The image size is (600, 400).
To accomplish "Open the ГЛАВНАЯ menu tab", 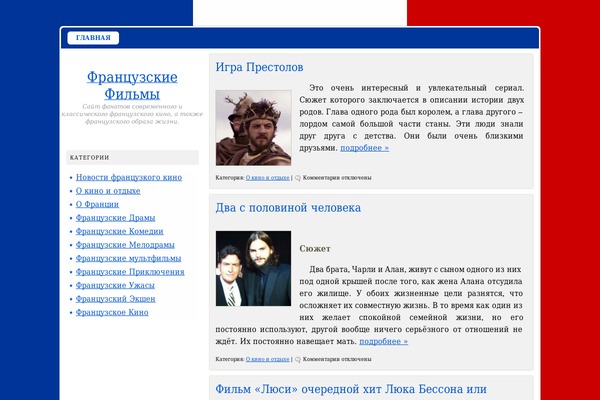I will tap(93, 38).
